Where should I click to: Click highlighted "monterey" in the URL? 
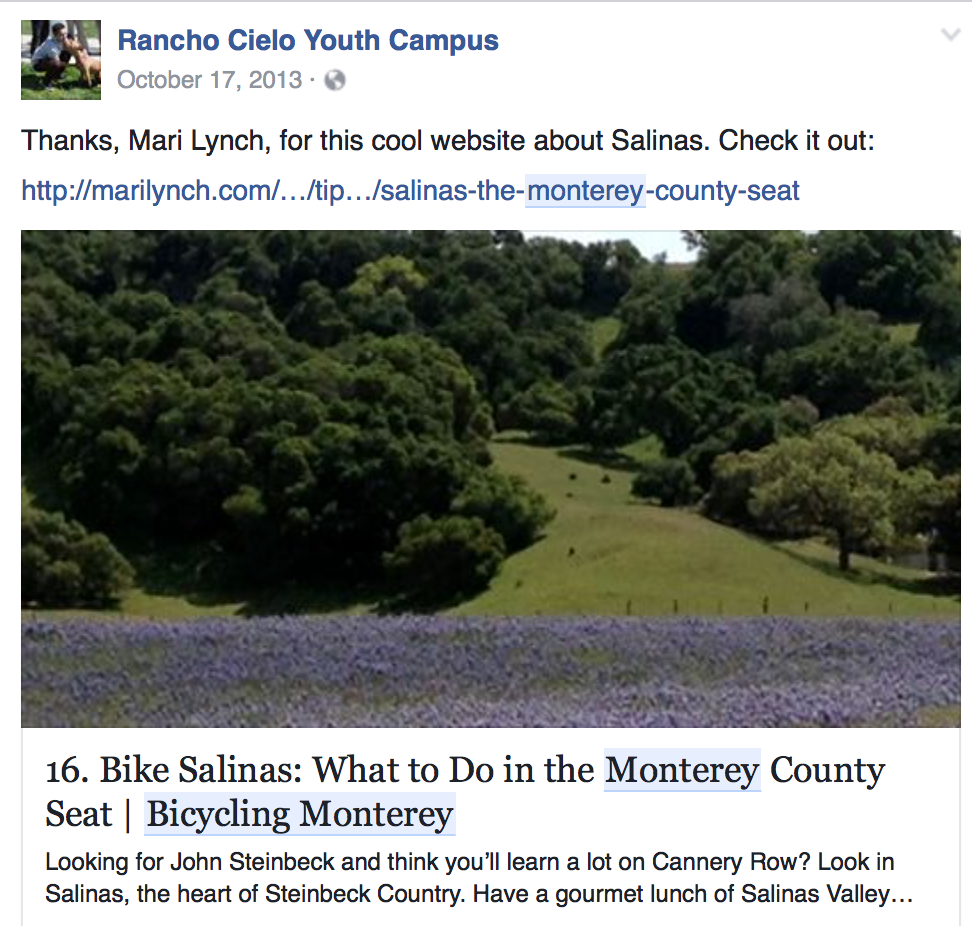[585, 190]
